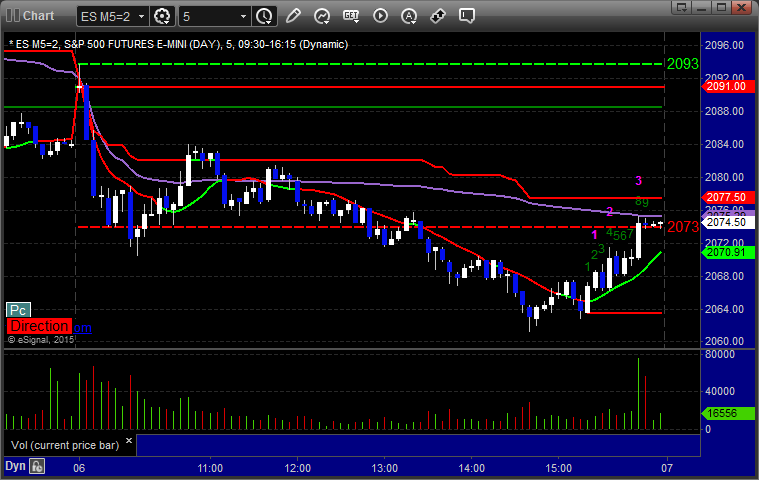The image size is (759, 480).
Task: Click the 07 date axis label
Action: (667, 468)
